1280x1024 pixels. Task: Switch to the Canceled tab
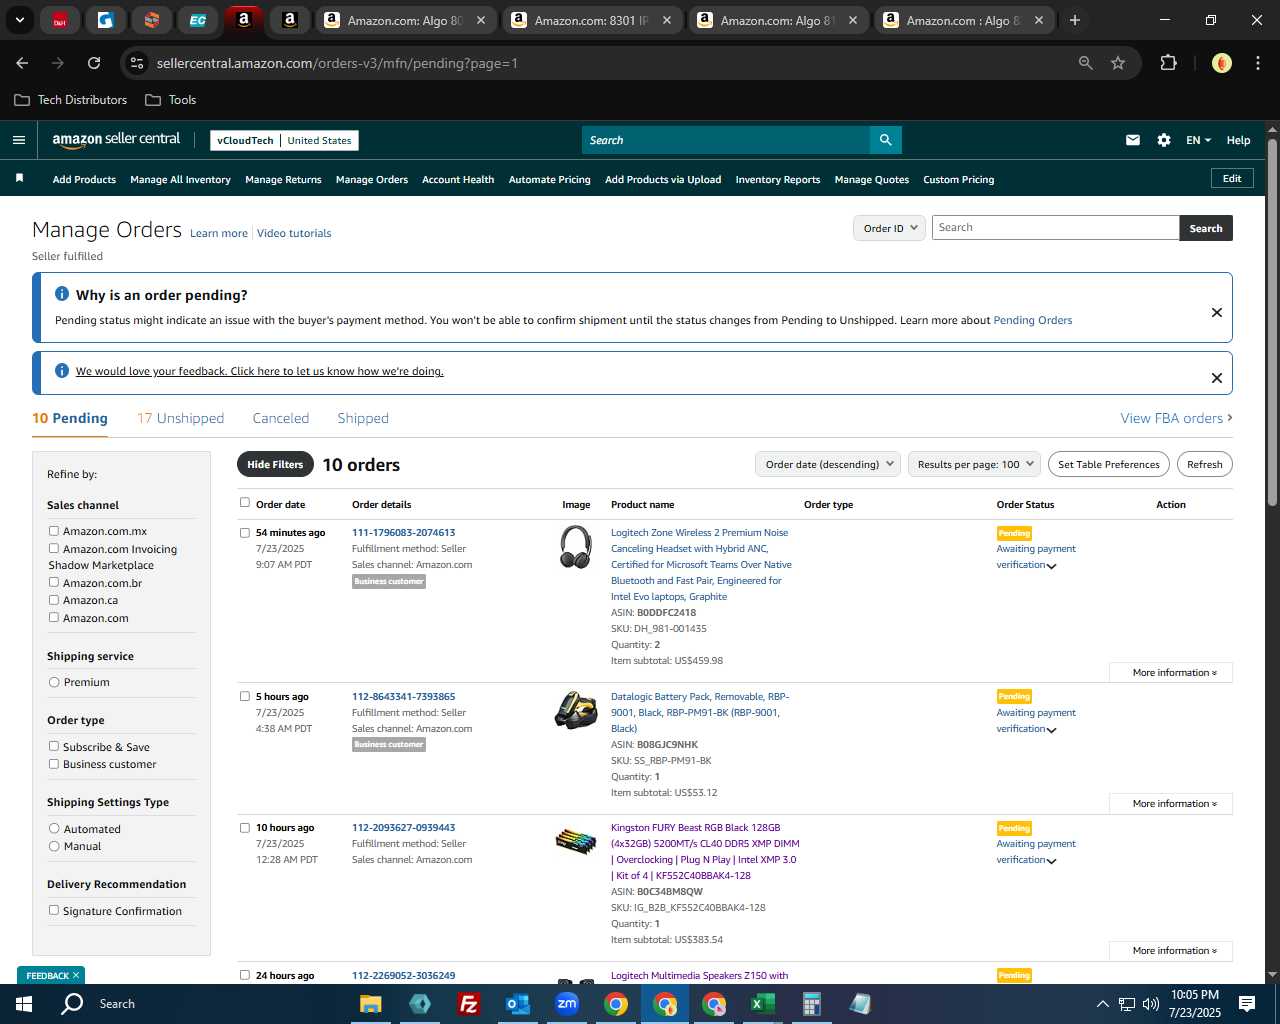click(281, 418)
